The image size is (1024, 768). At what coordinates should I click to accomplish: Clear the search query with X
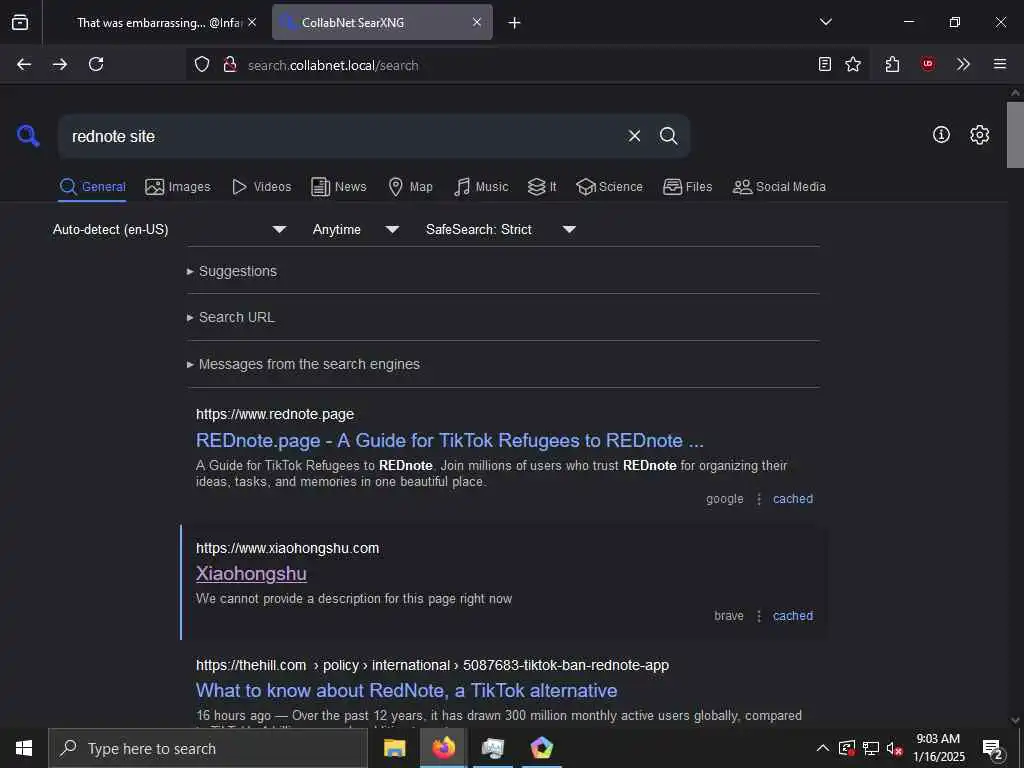tap(634, 136)
